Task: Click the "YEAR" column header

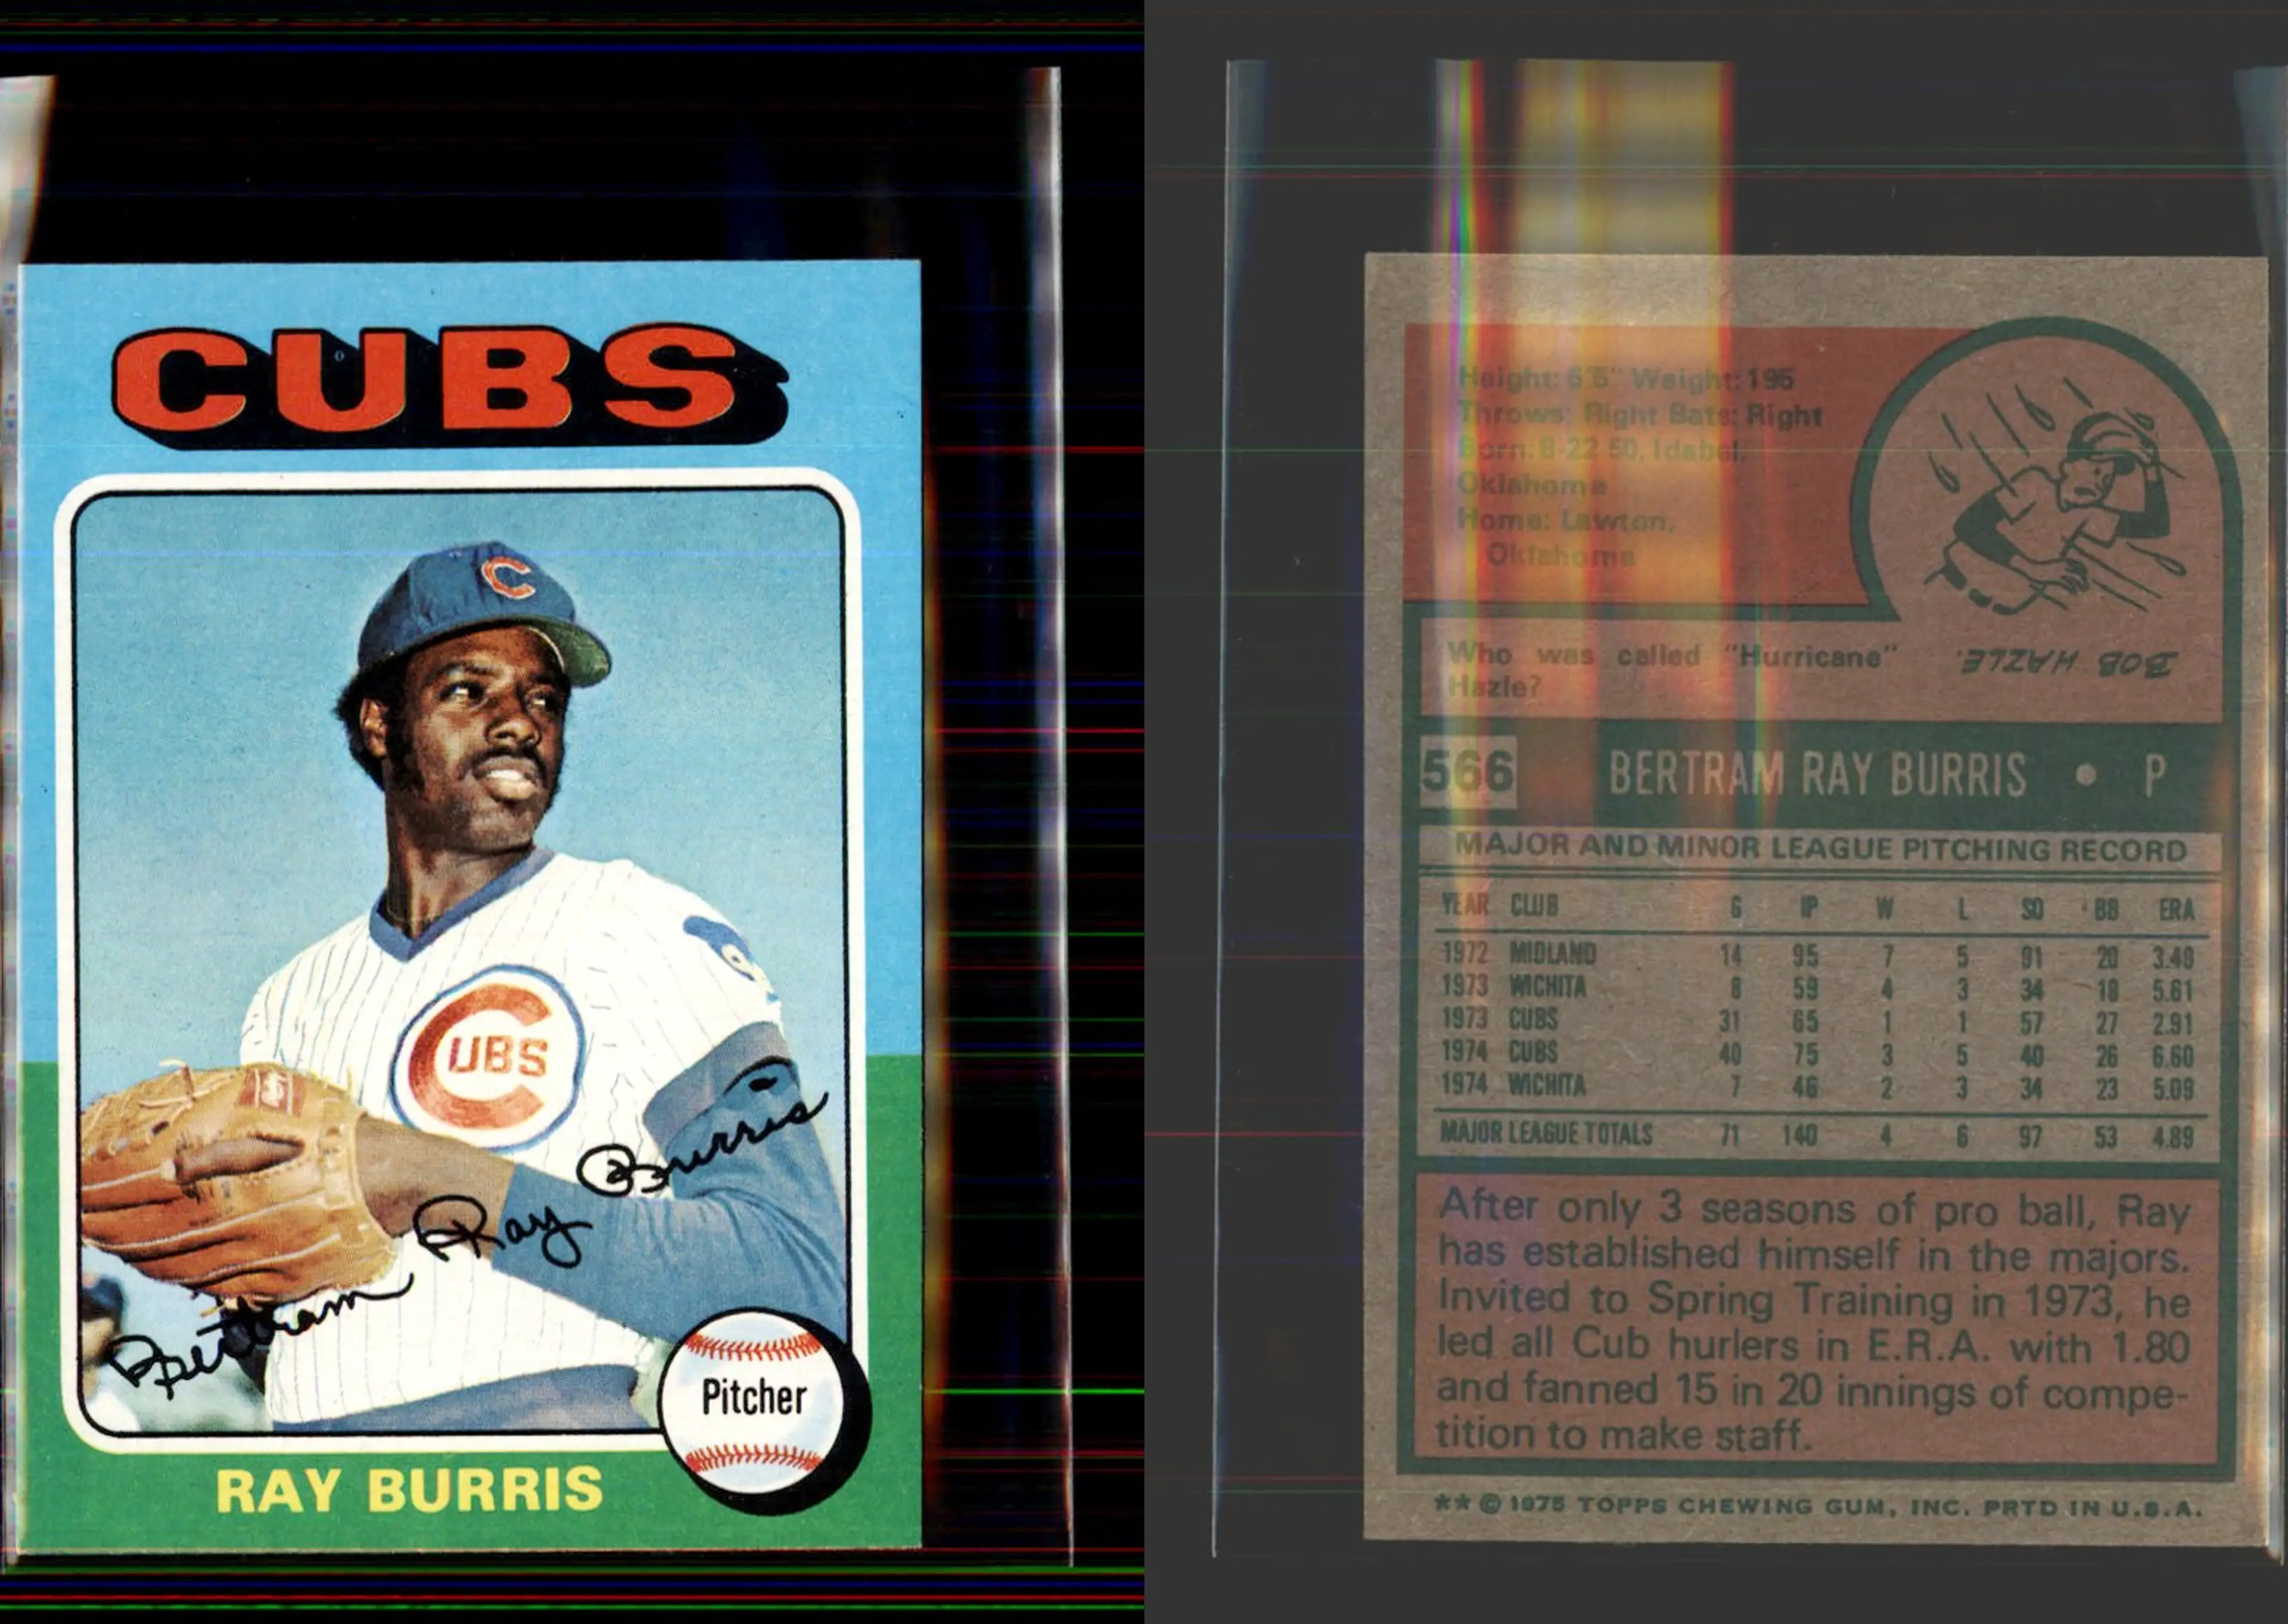Action: 1464,905
